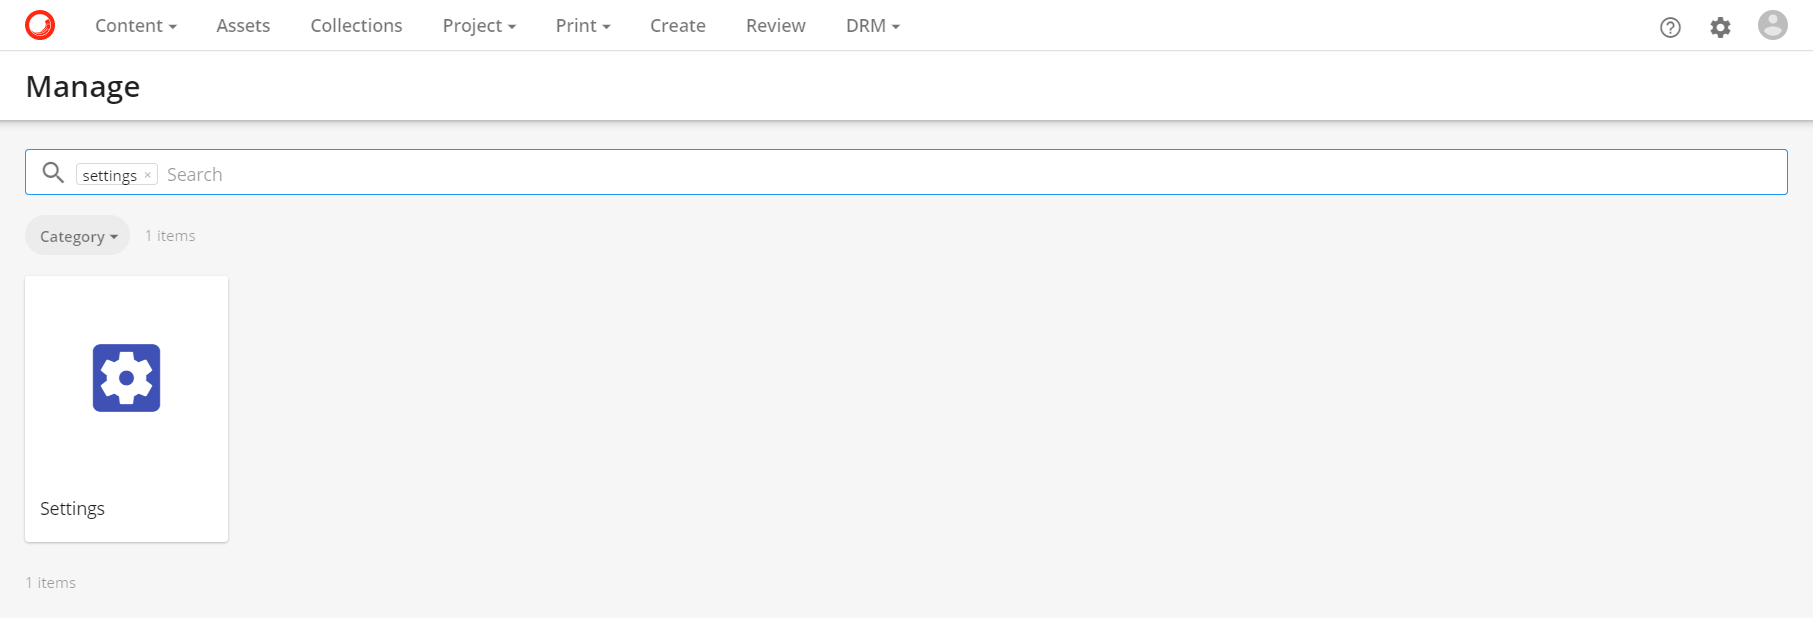Expand the DRM menu
Screen dimensions: 1813x618
(872, 26)
